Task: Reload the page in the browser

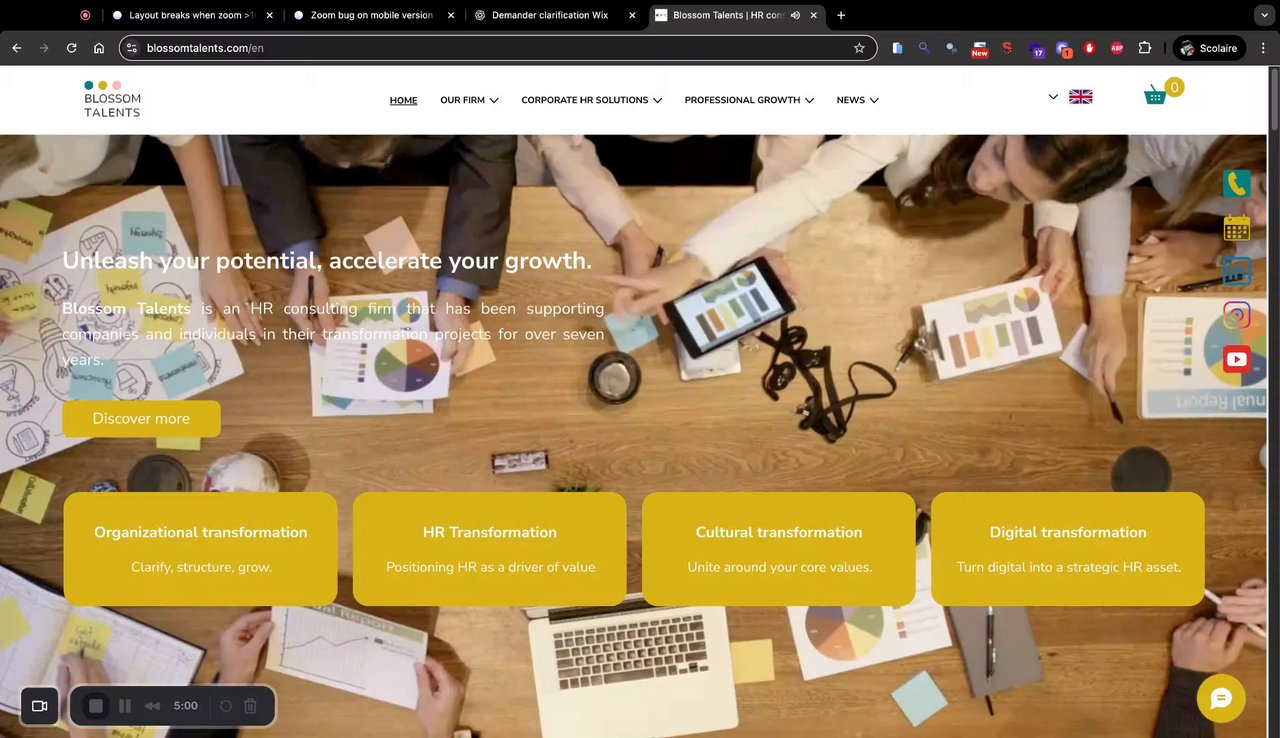Action: pos(71,48)
